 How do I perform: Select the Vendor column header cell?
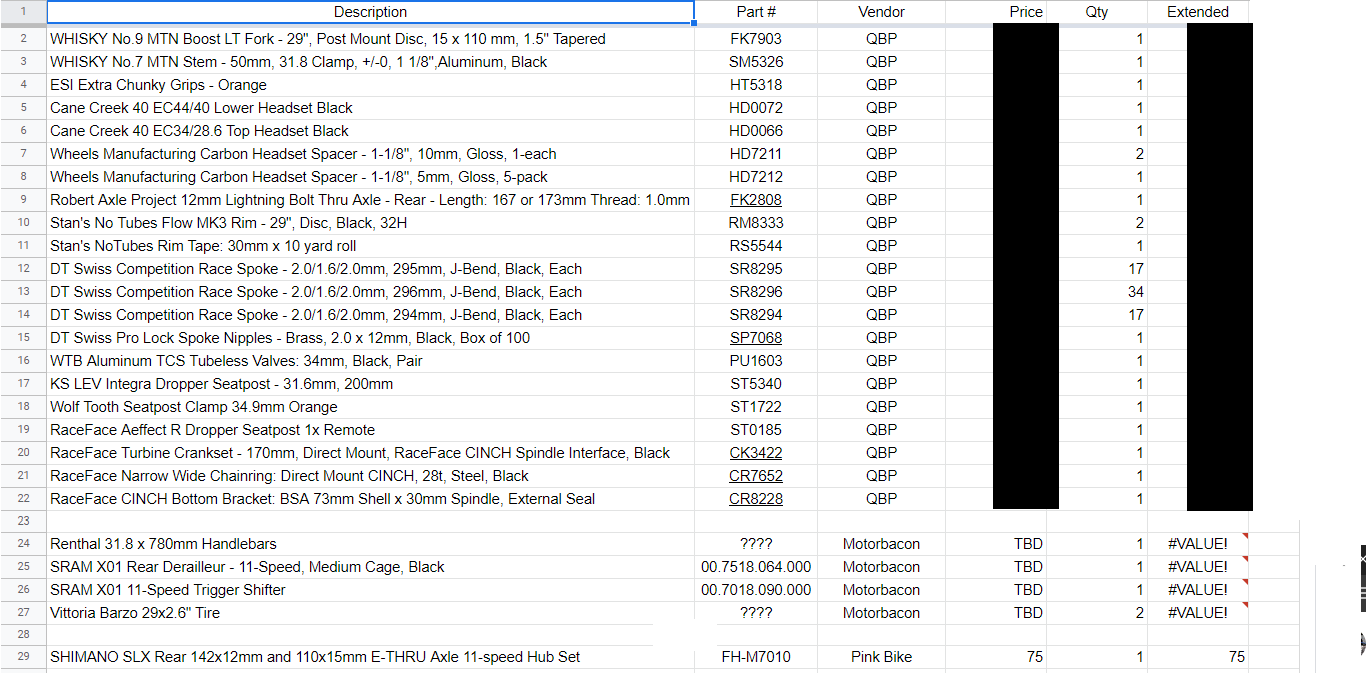881,12
